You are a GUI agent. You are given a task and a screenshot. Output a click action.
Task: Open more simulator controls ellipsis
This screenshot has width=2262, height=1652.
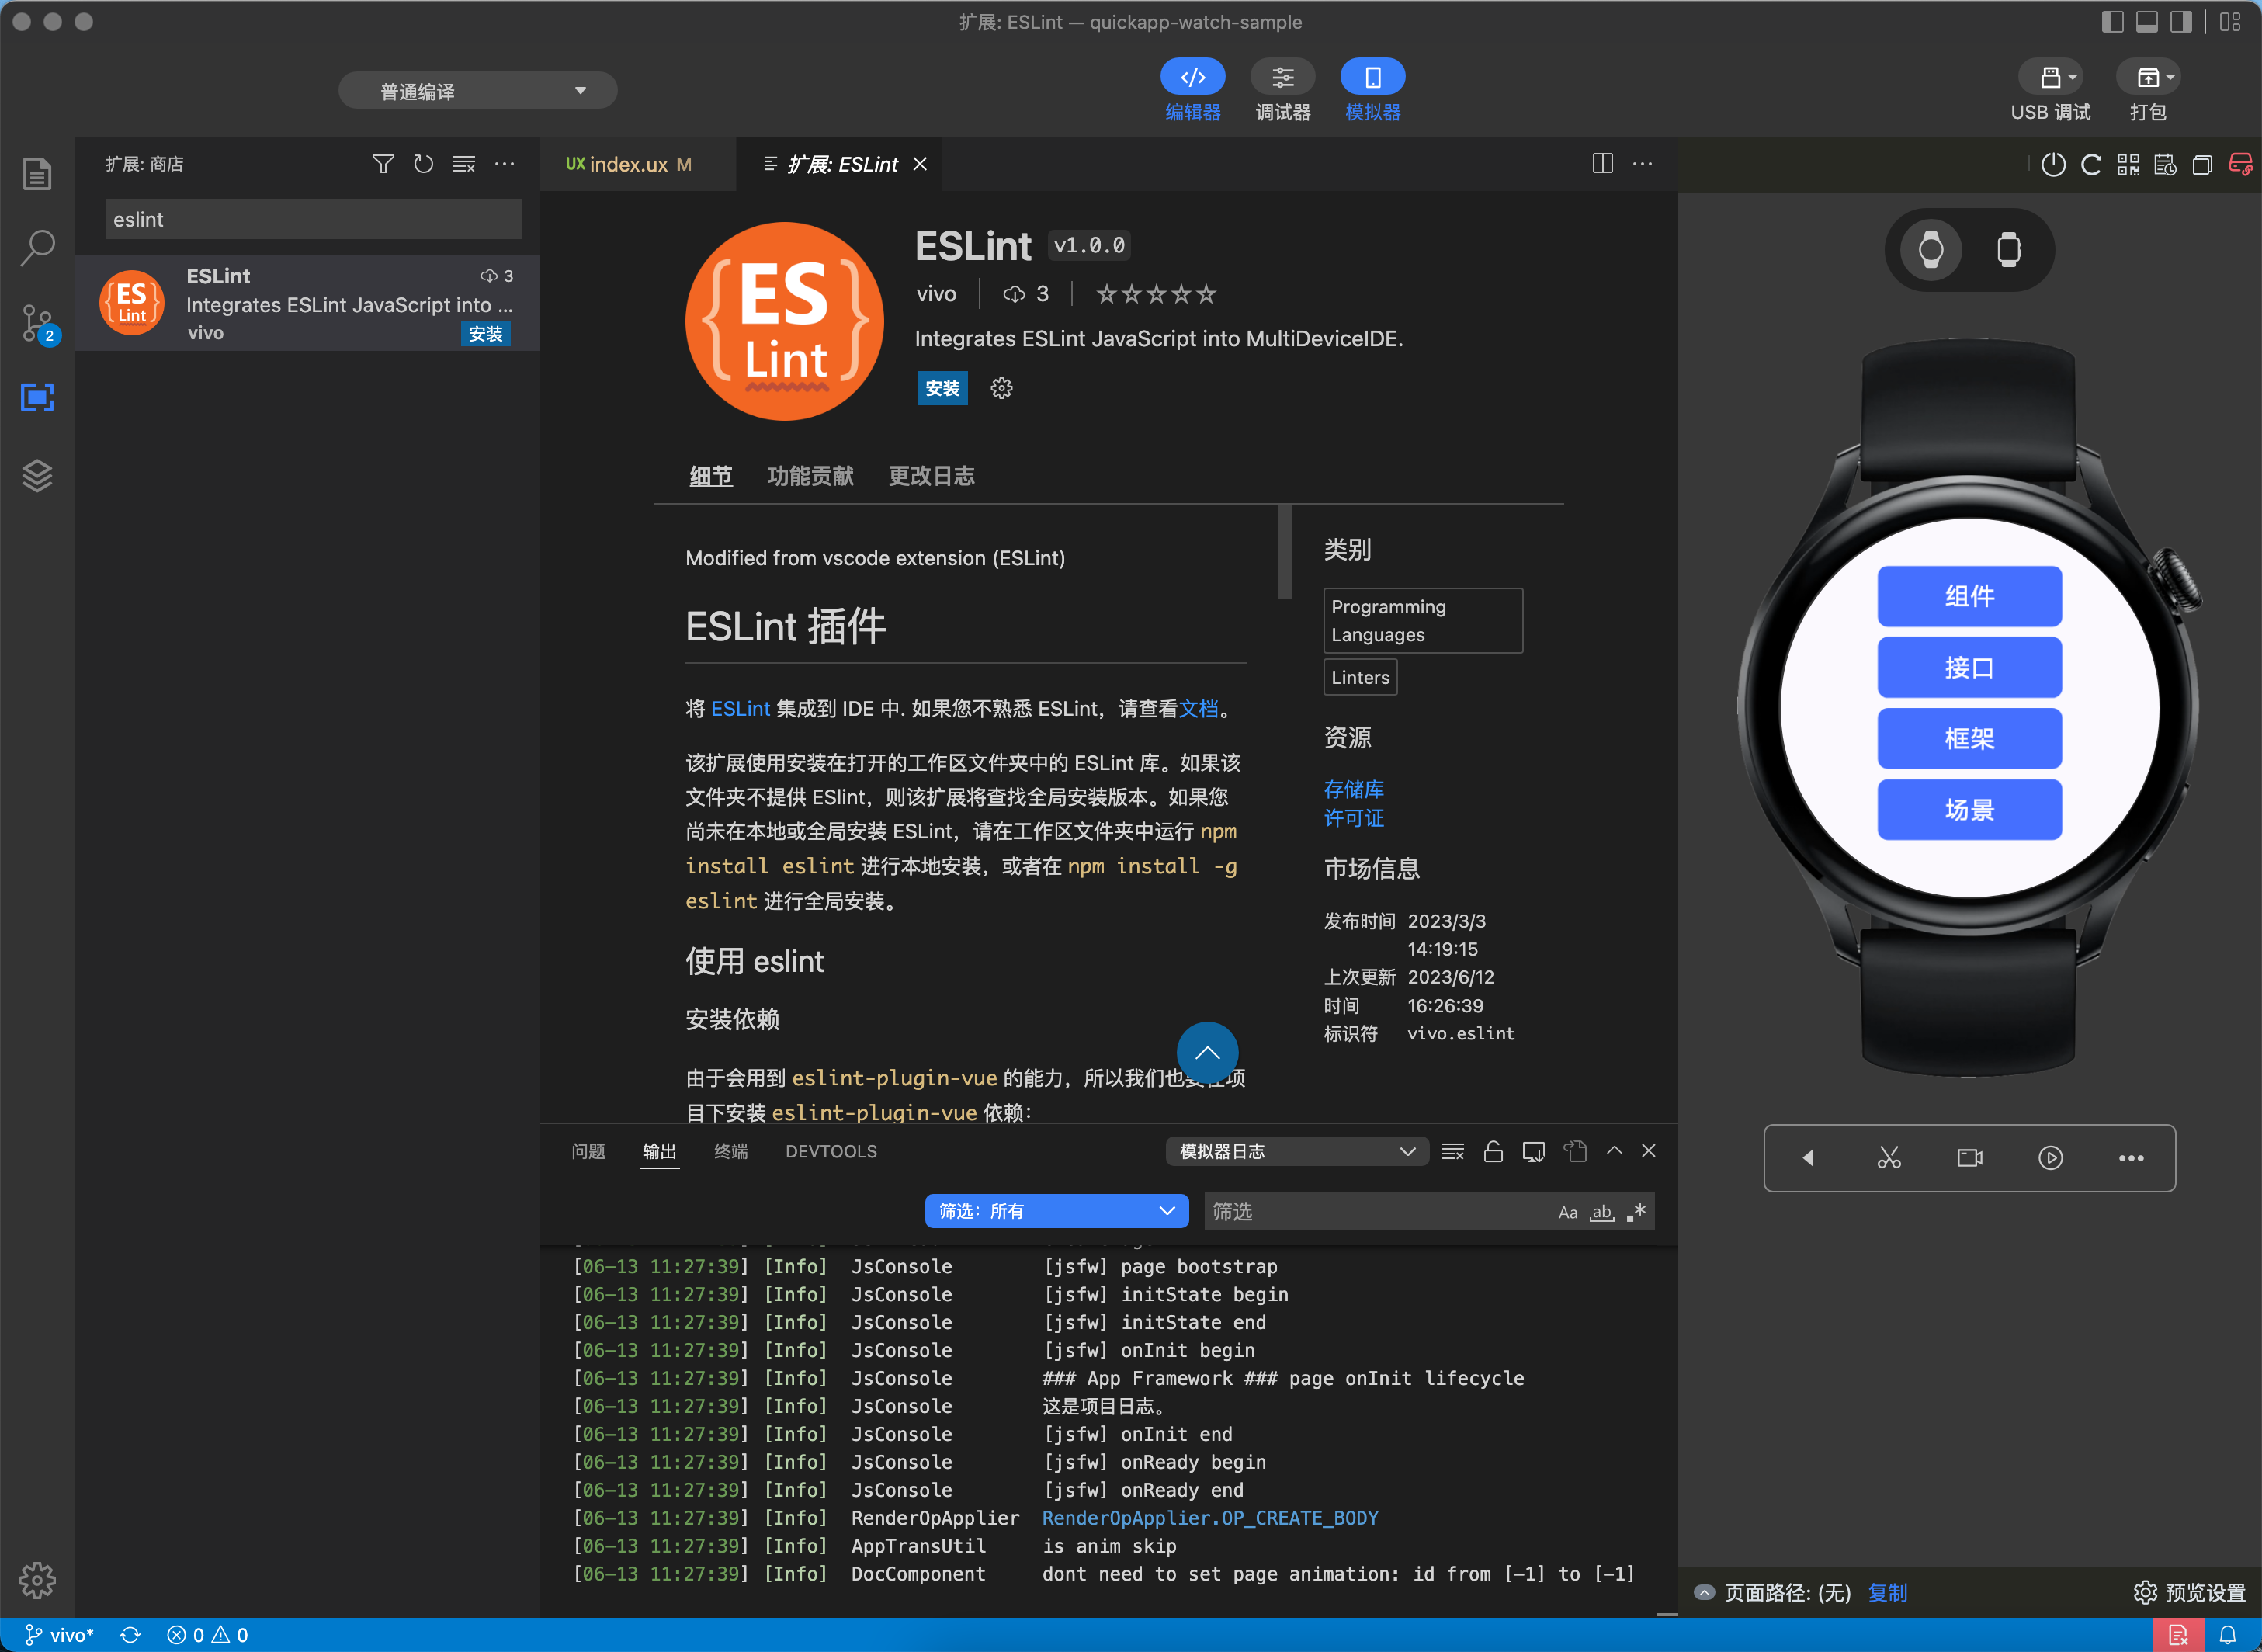click(x=2131, y=1158)
